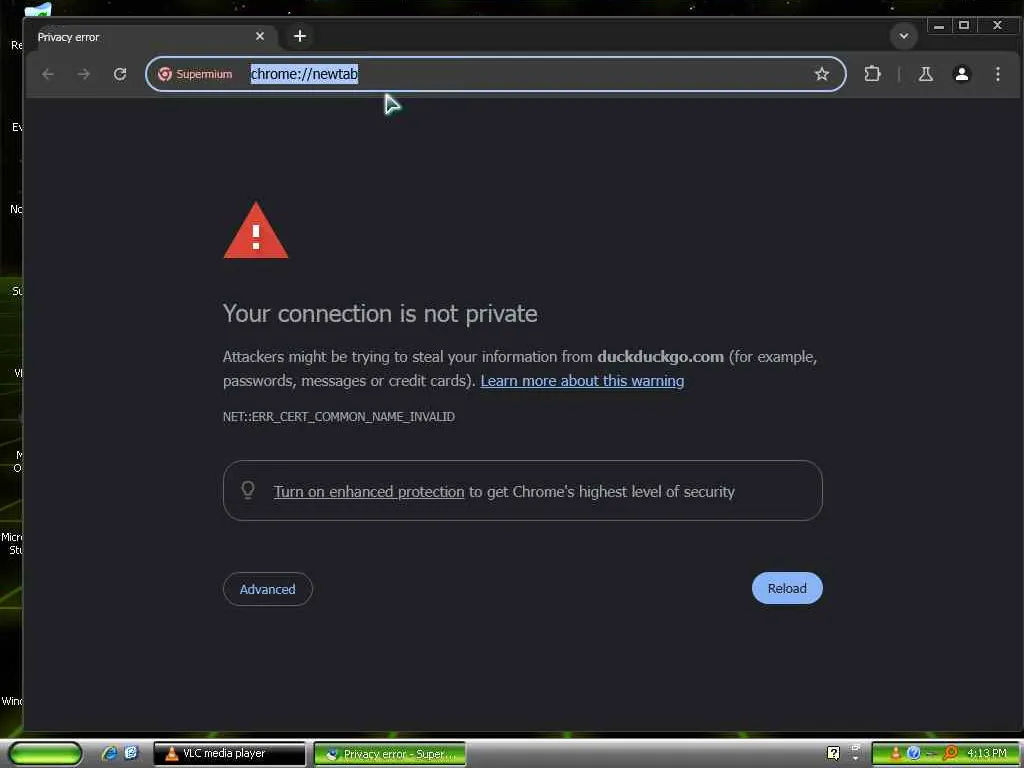
Task: Bookmark this page with the star icon
Action: [x=822, y=74]
